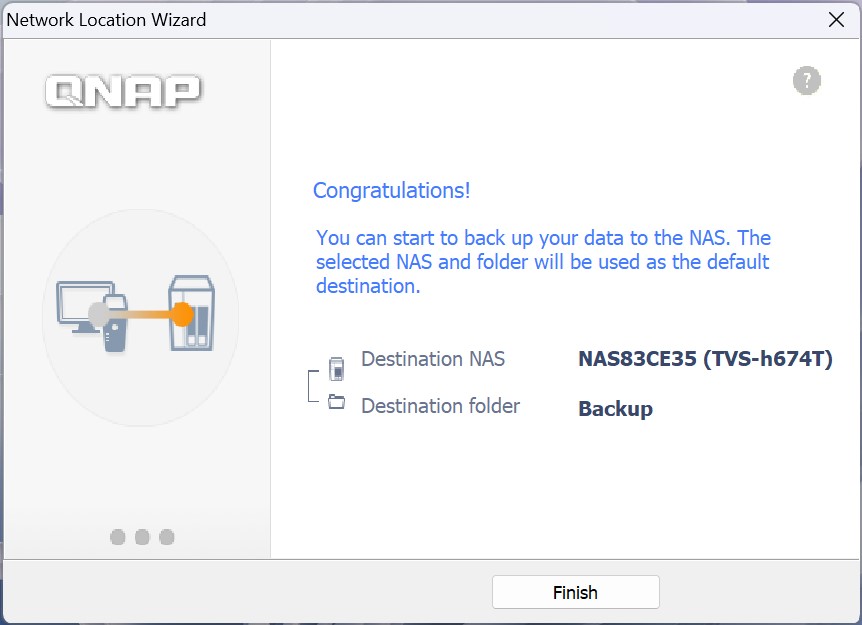
Task: Click the NAS83CE35 (TVS-h674T) name
Action: point(705,359)
